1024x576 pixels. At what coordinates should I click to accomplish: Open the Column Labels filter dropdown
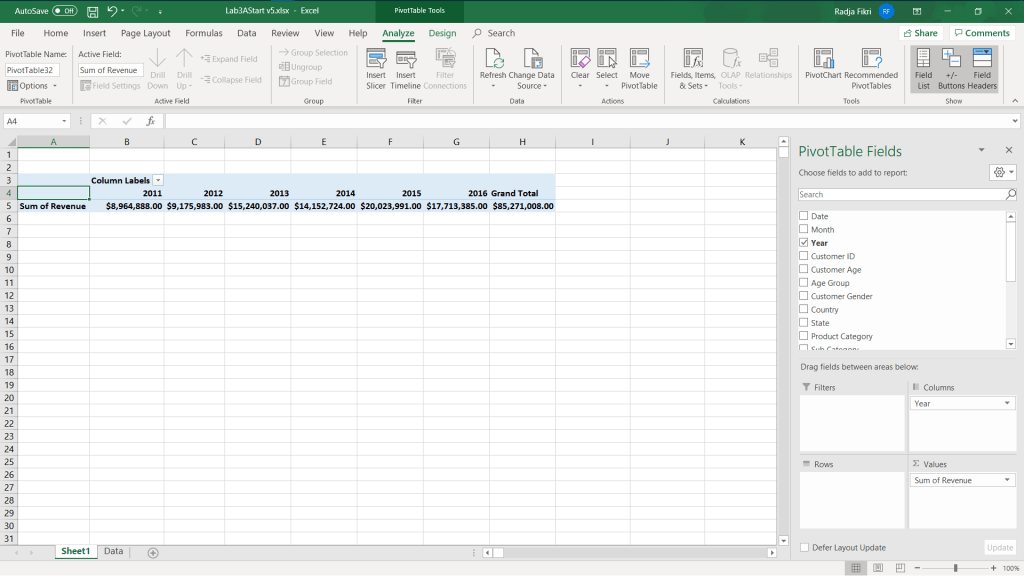(158, 181)
